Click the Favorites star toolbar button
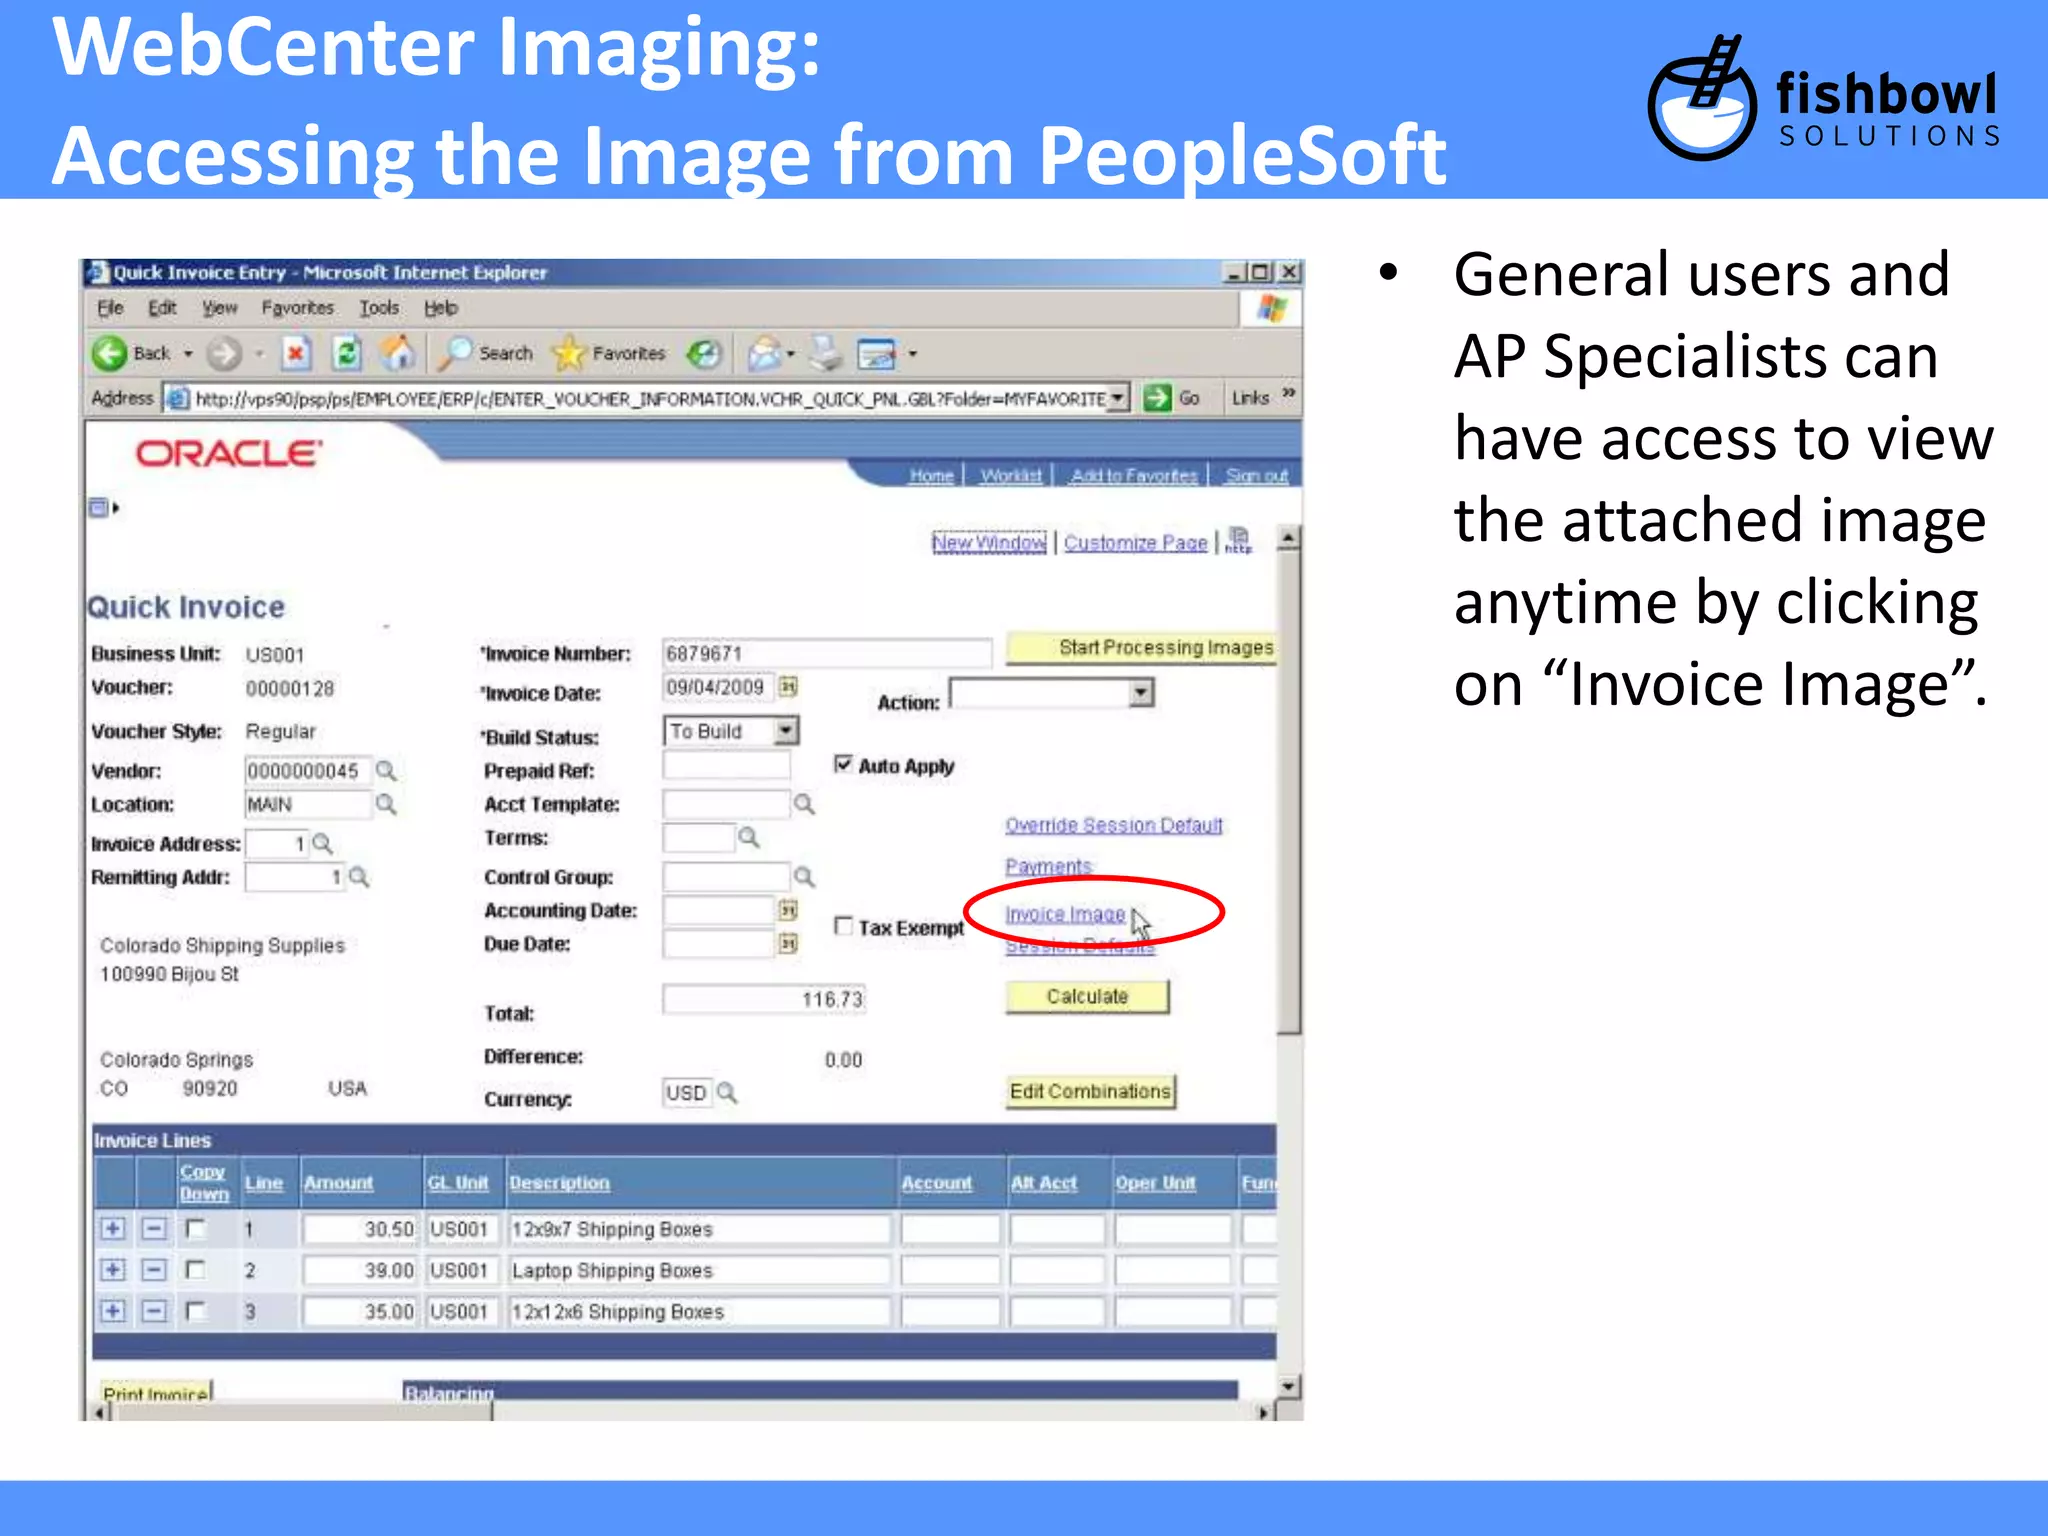 pyautogui.click(x=608, y=353)
